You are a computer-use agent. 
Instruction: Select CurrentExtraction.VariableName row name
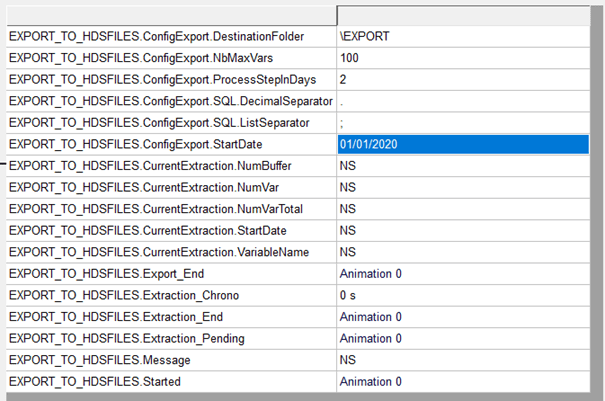(159, 253)
